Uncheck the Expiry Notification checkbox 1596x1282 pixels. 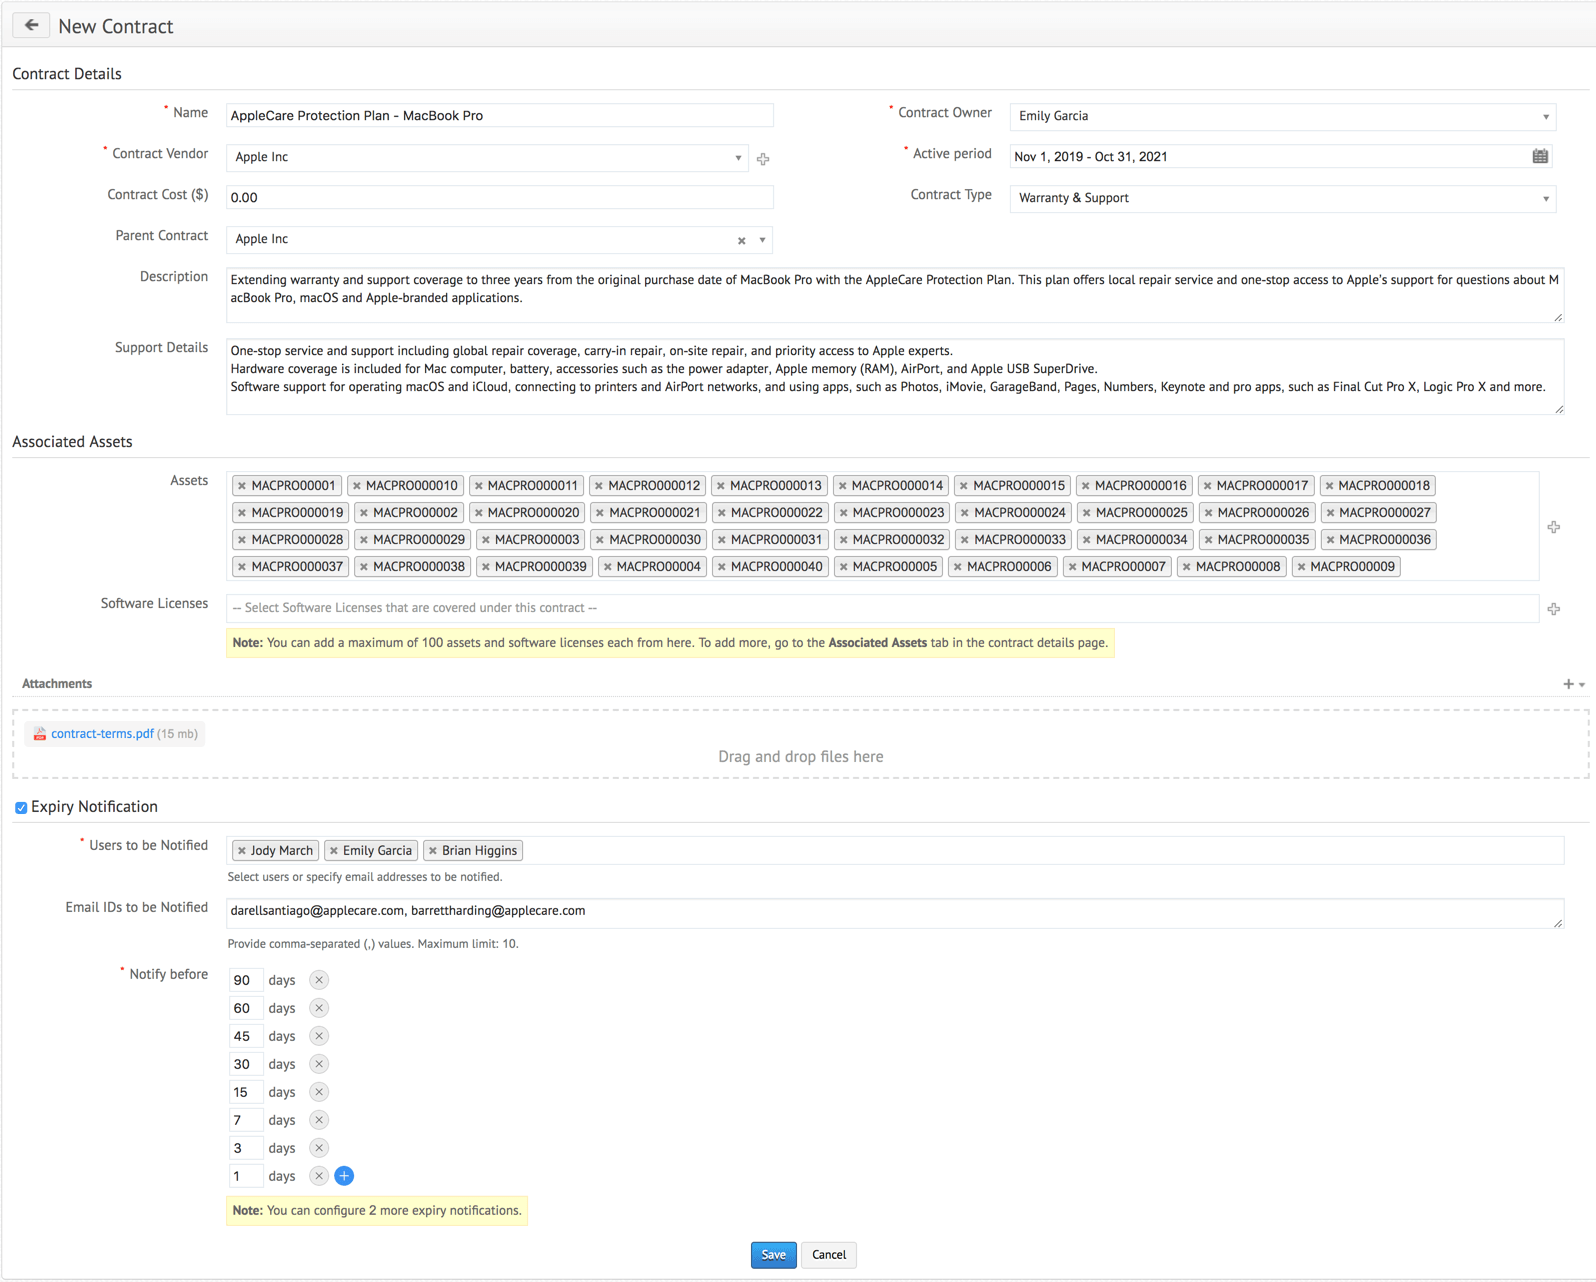21,808
